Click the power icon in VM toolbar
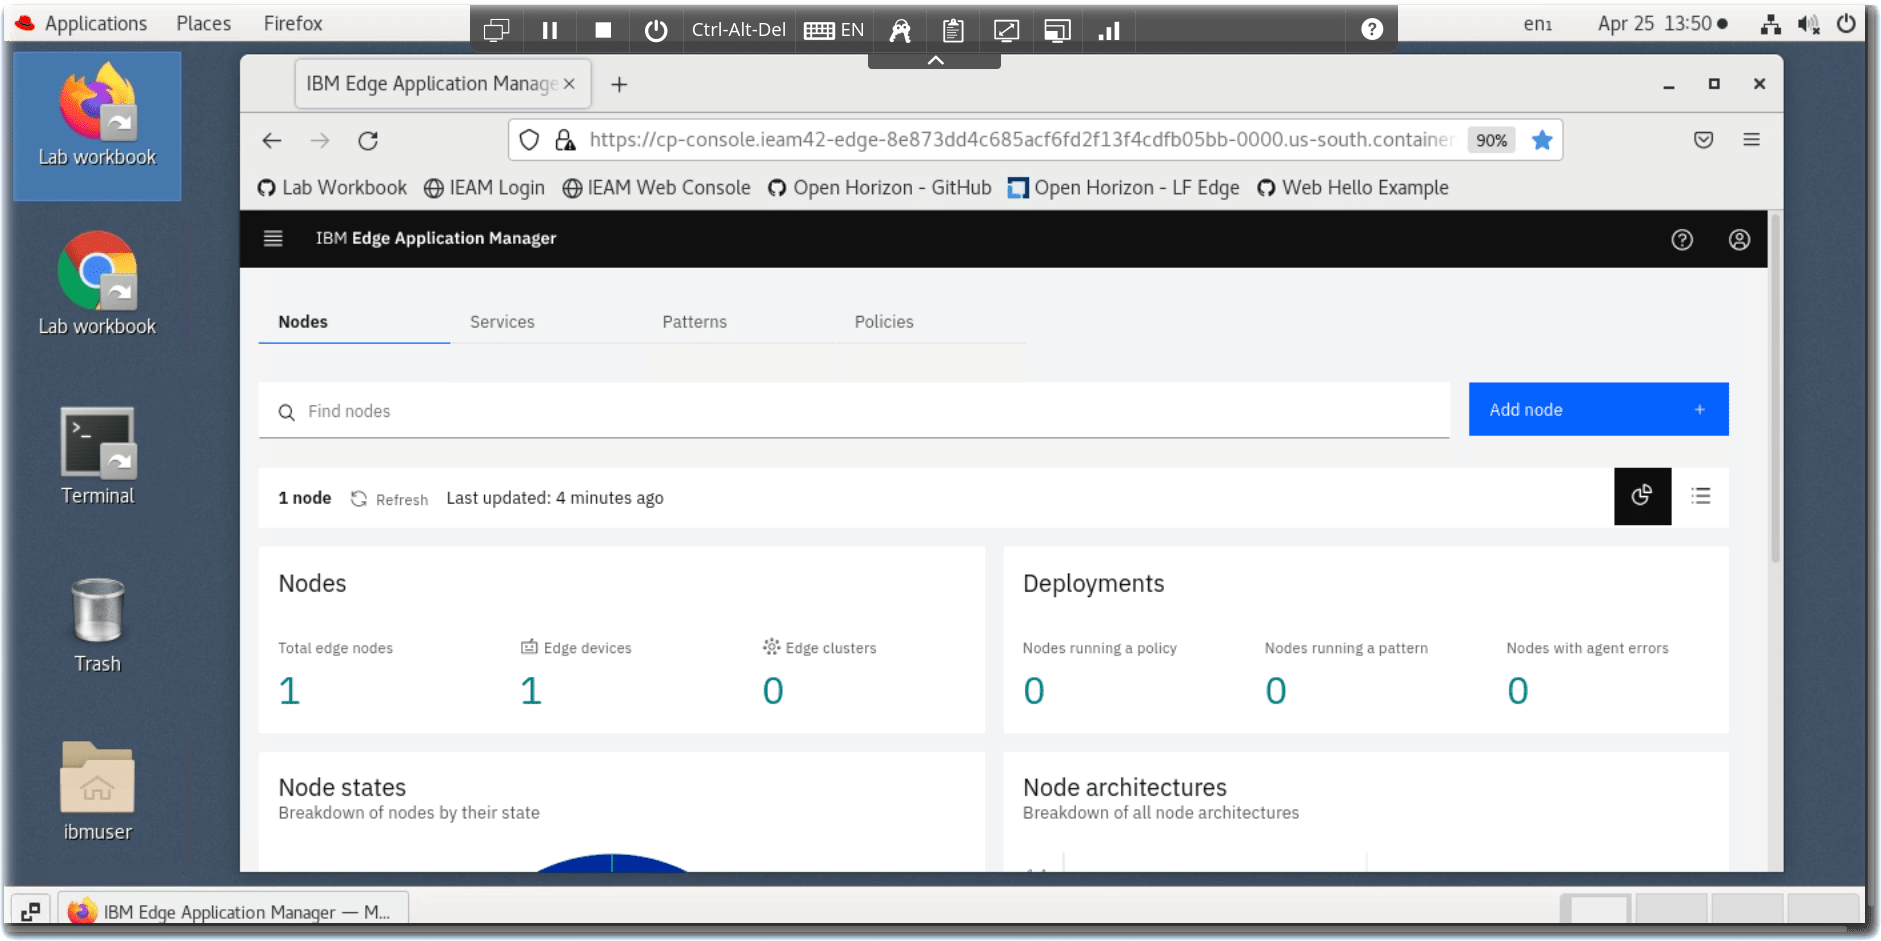Screen dimensions: 1881x941 pos(656,30)
